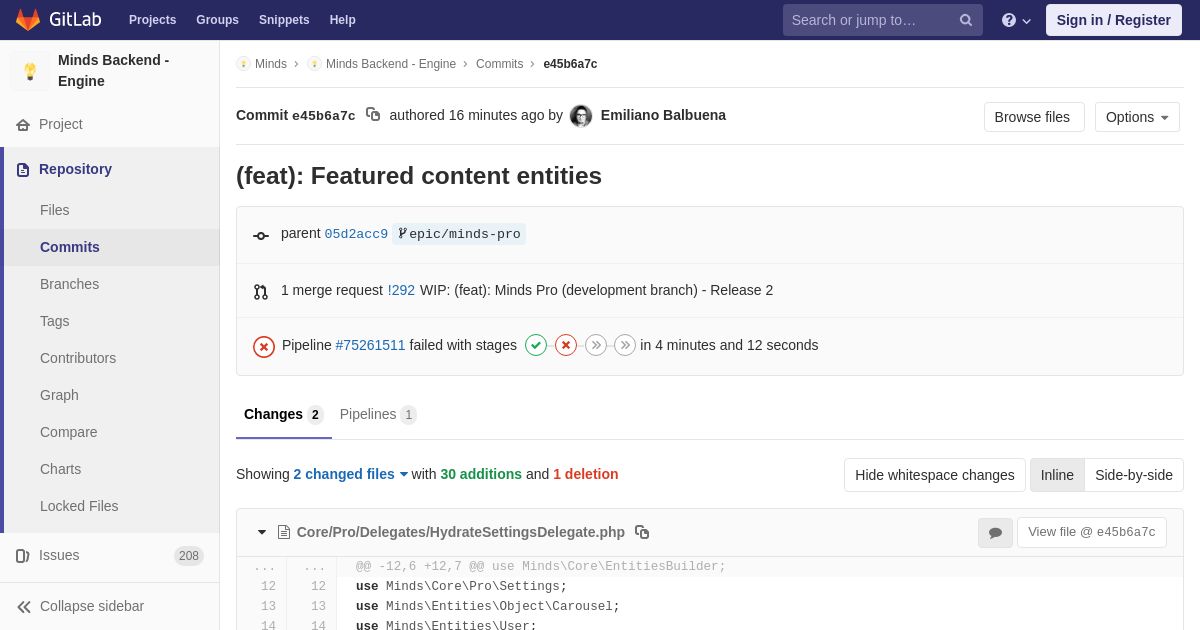The width and height of the screenshot is (1200, 630).
Task: Click the GitLab fox logo
Action: [28, 20]
